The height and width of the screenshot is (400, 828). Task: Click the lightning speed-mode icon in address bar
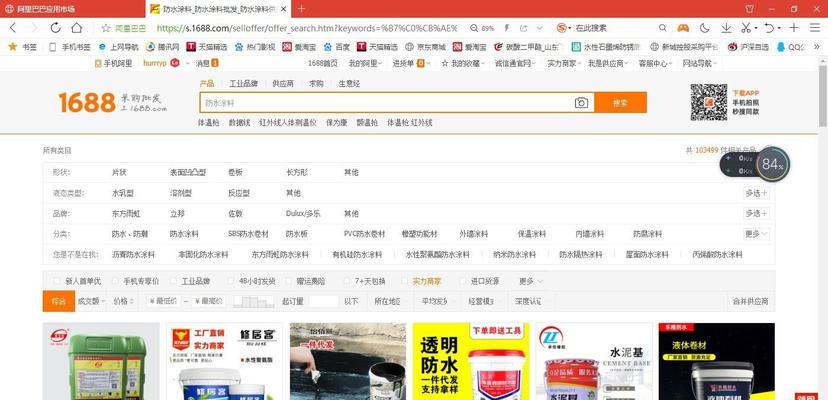point(507,28)
